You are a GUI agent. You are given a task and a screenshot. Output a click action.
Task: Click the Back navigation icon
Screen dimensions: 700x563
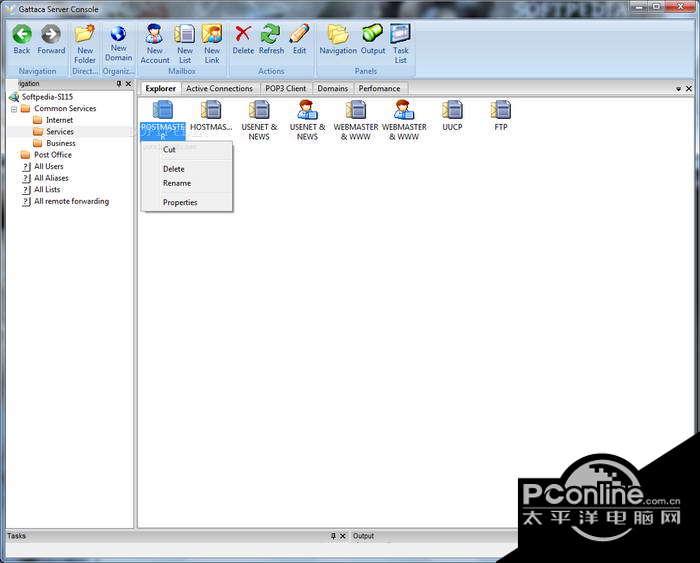(x=21, y=34)
